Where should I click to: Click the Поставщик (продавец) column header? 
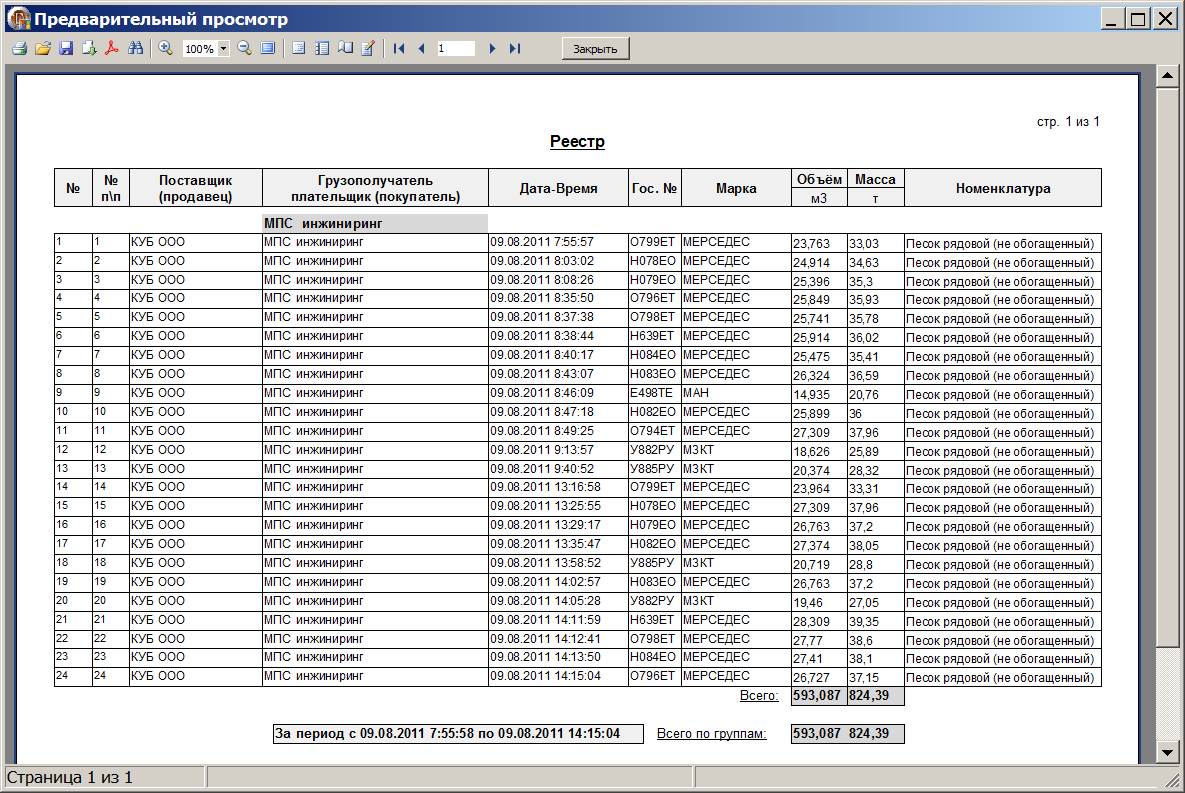pyautogui.click(x=196, y=188)
